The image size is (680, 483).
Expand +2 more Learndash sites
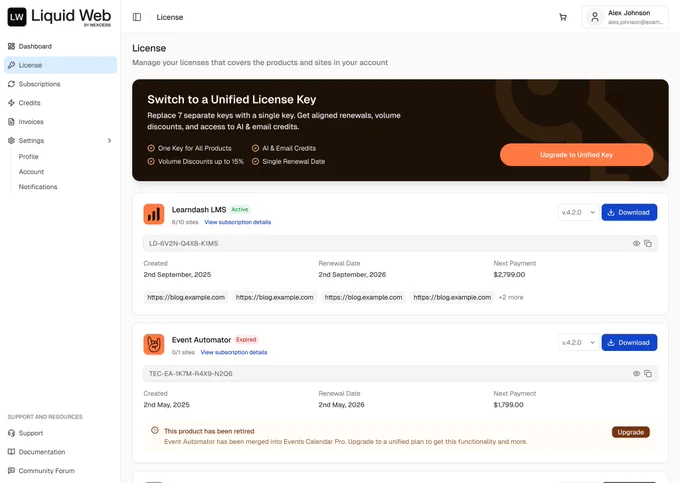(x=511, y=297)
